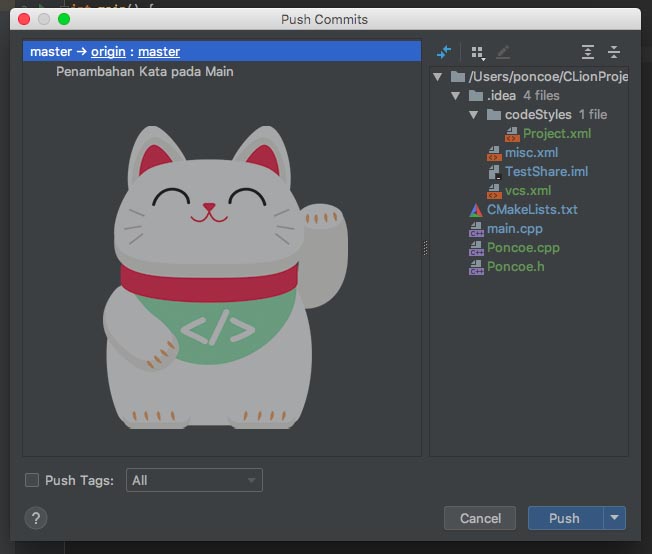Click the Poncoe.cpp C++ file icon

click(476, 248)
